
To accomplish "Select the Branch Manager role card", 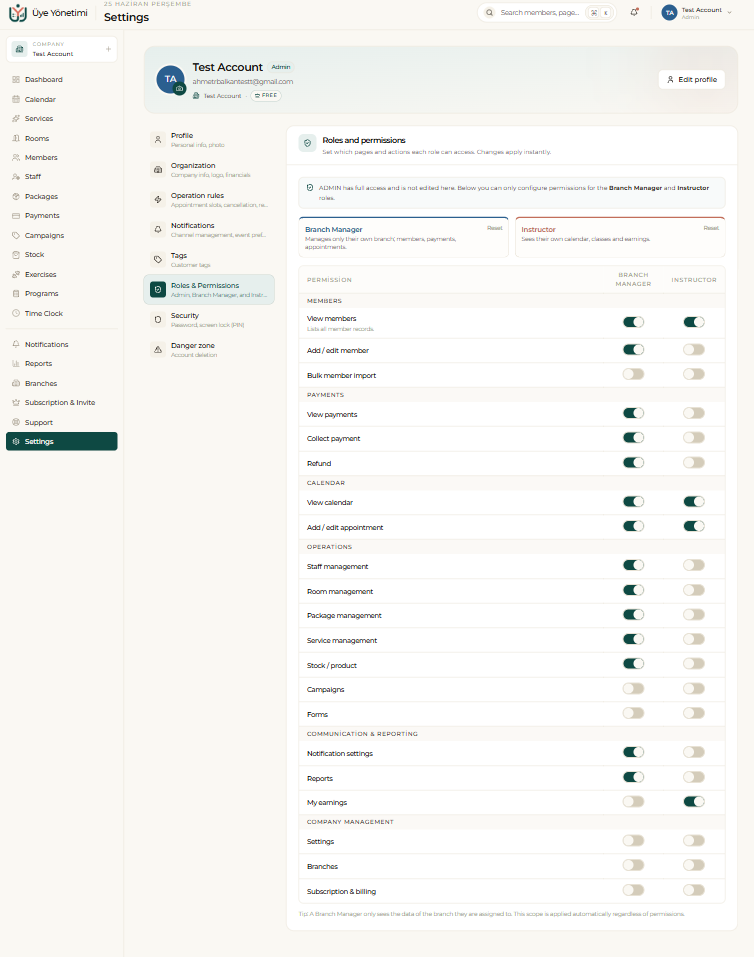I will coord(404,237).
